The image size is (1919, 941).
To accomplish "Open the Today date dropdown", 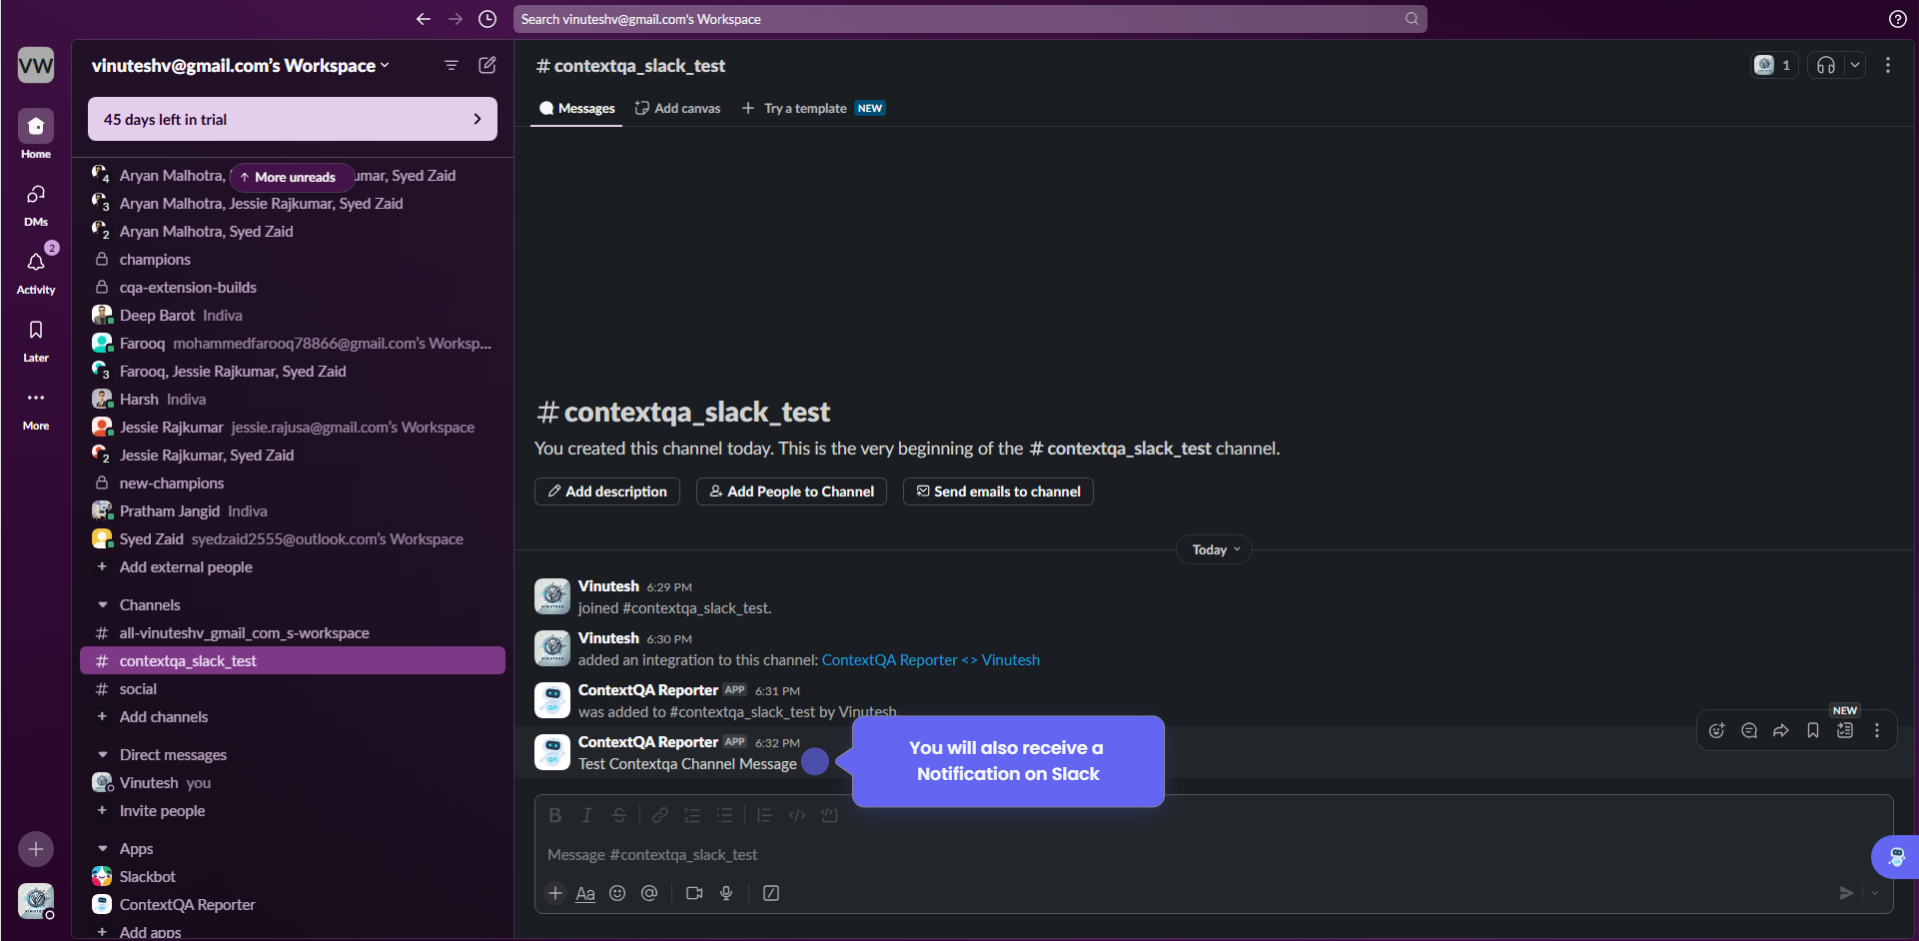I will click(1214, 550).
